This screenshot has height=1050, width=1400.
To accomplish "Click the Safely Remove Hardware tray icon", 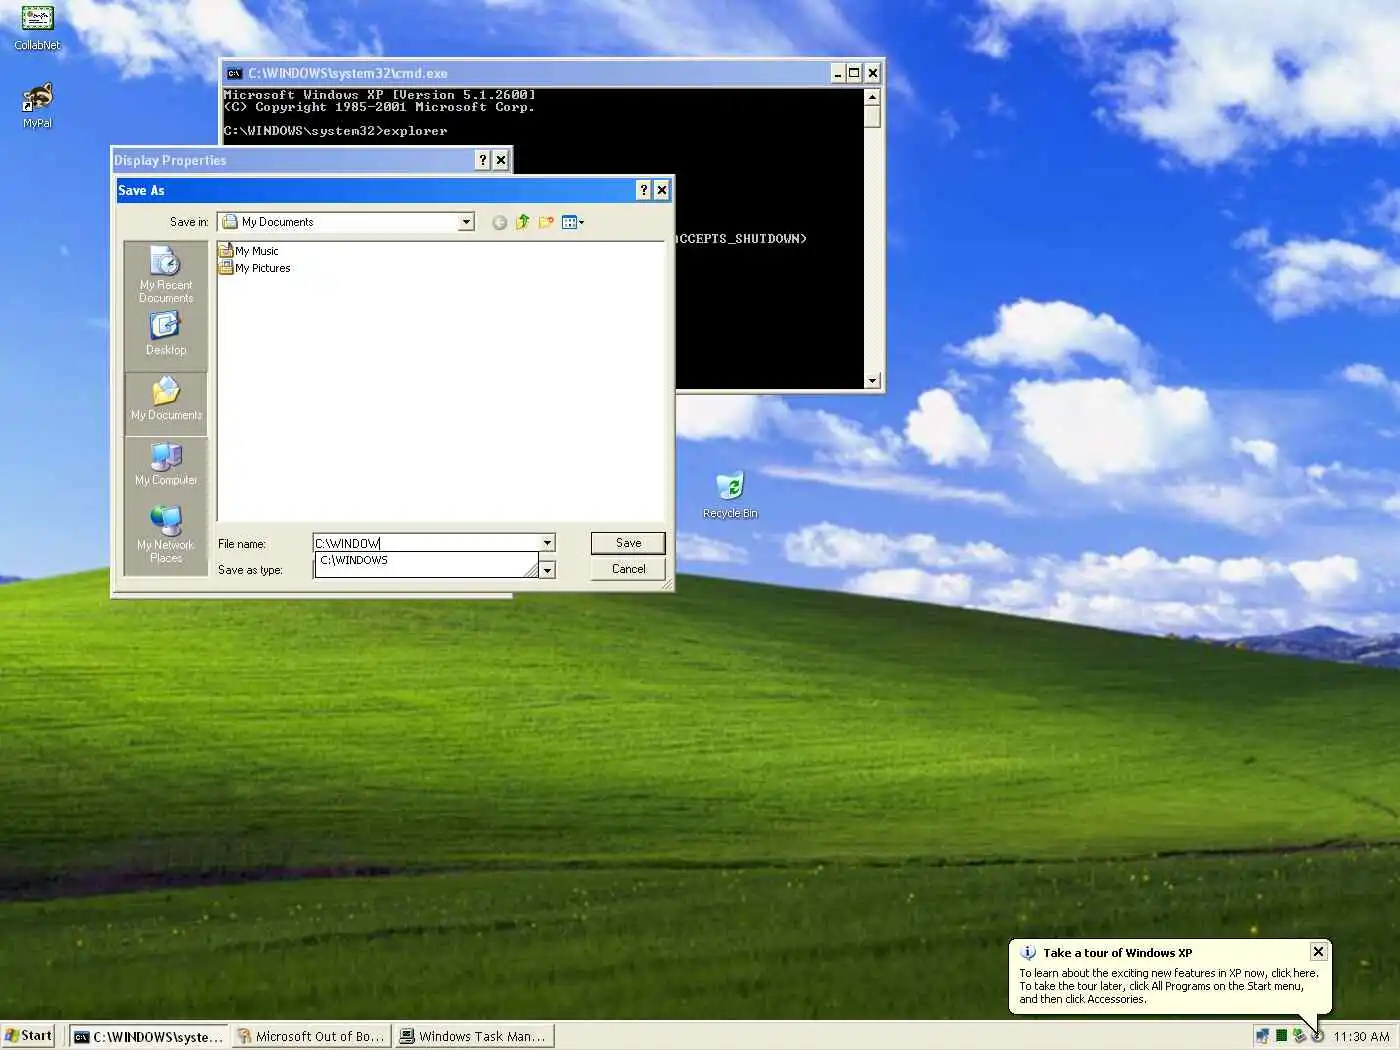I will coord(1299,1036).
